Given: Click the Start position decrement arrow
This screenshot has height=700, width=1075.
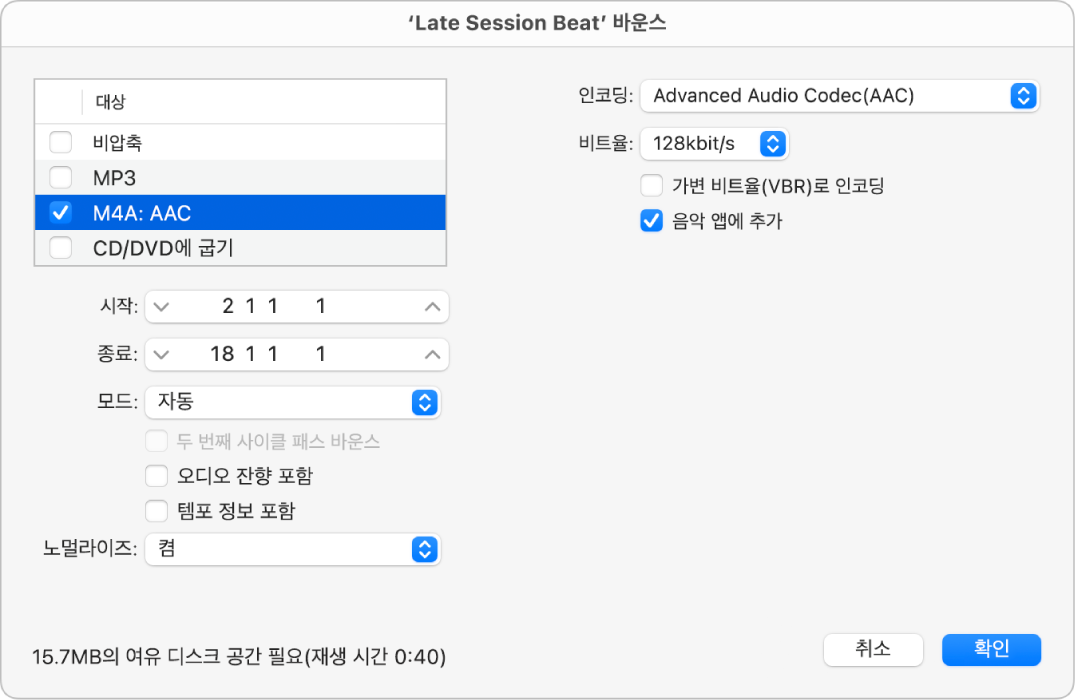Looking at the screenshot, I should (x=163, y=307).
